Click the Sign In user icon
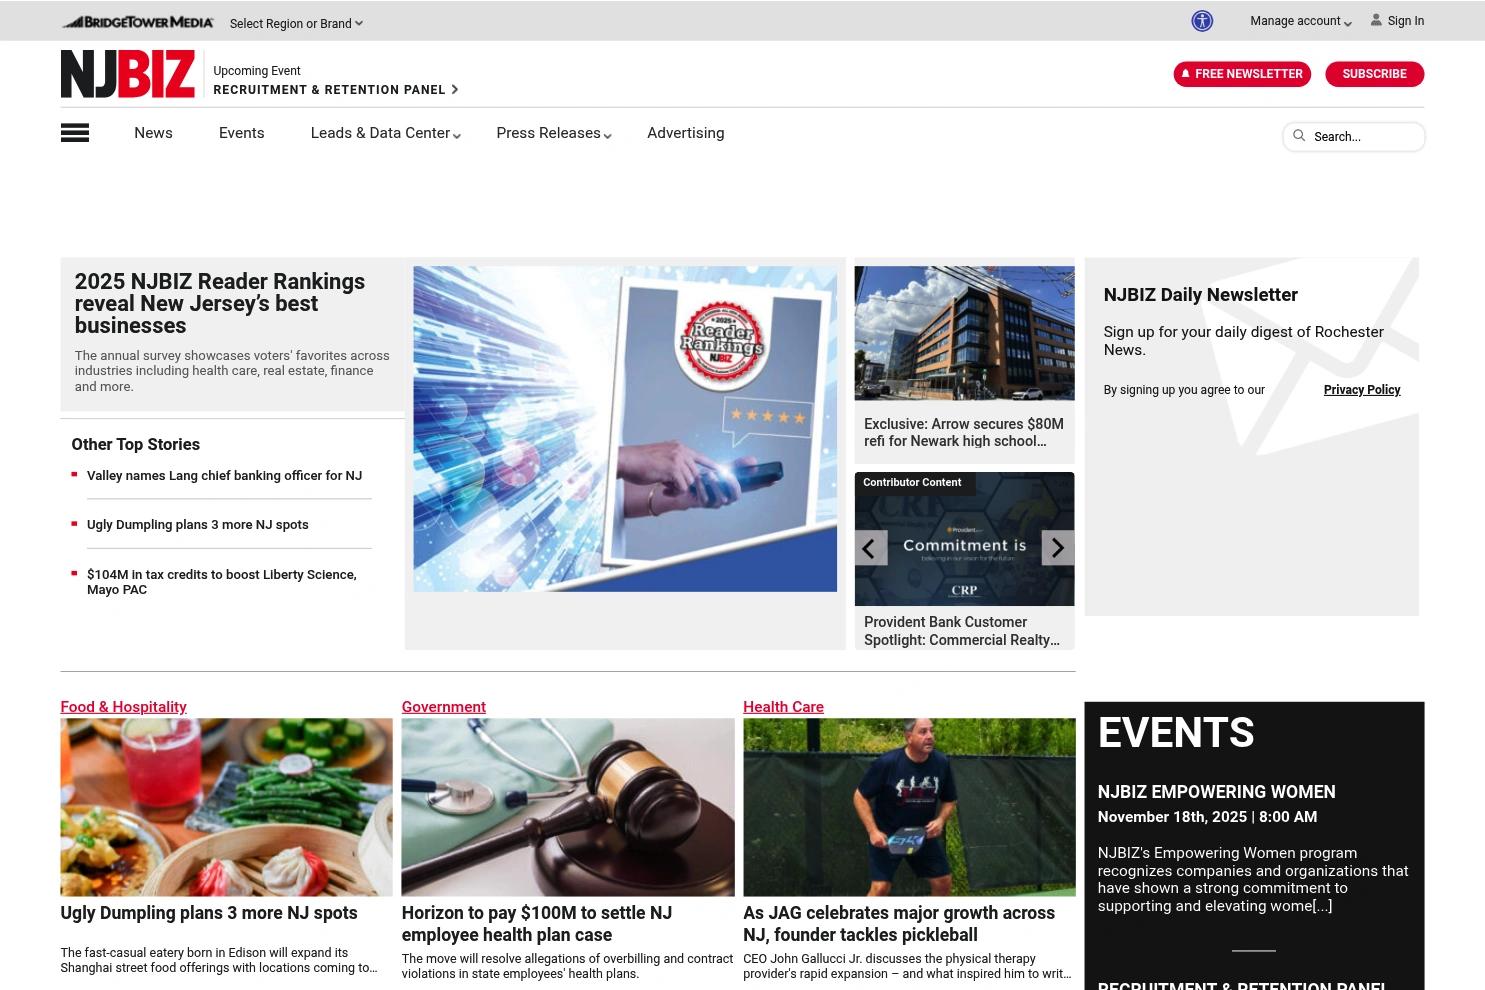This screenshot has width=1485, height=990. tap(1376, 20)
